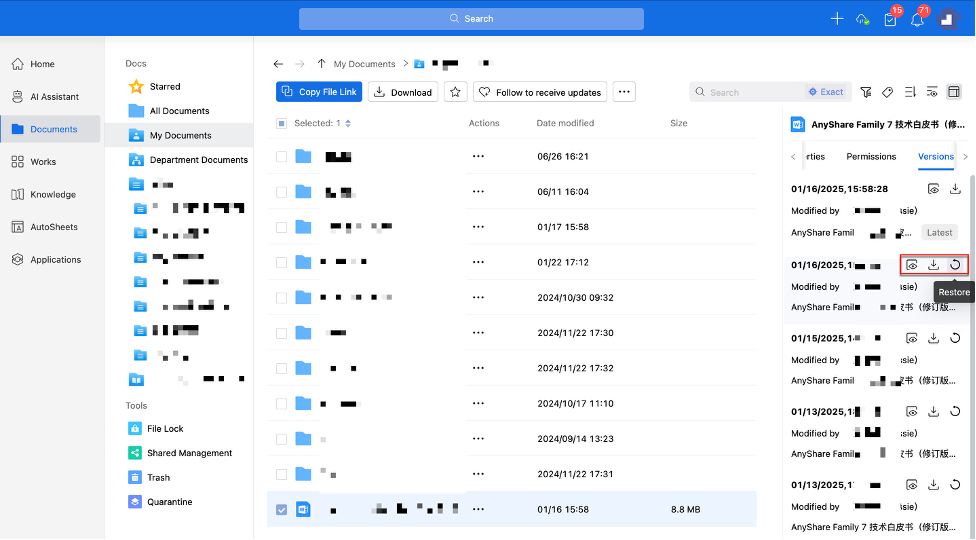This screenshot has height=540, width=976.
Task: Toggle the details side panel icon
Action: pos(954,92)
